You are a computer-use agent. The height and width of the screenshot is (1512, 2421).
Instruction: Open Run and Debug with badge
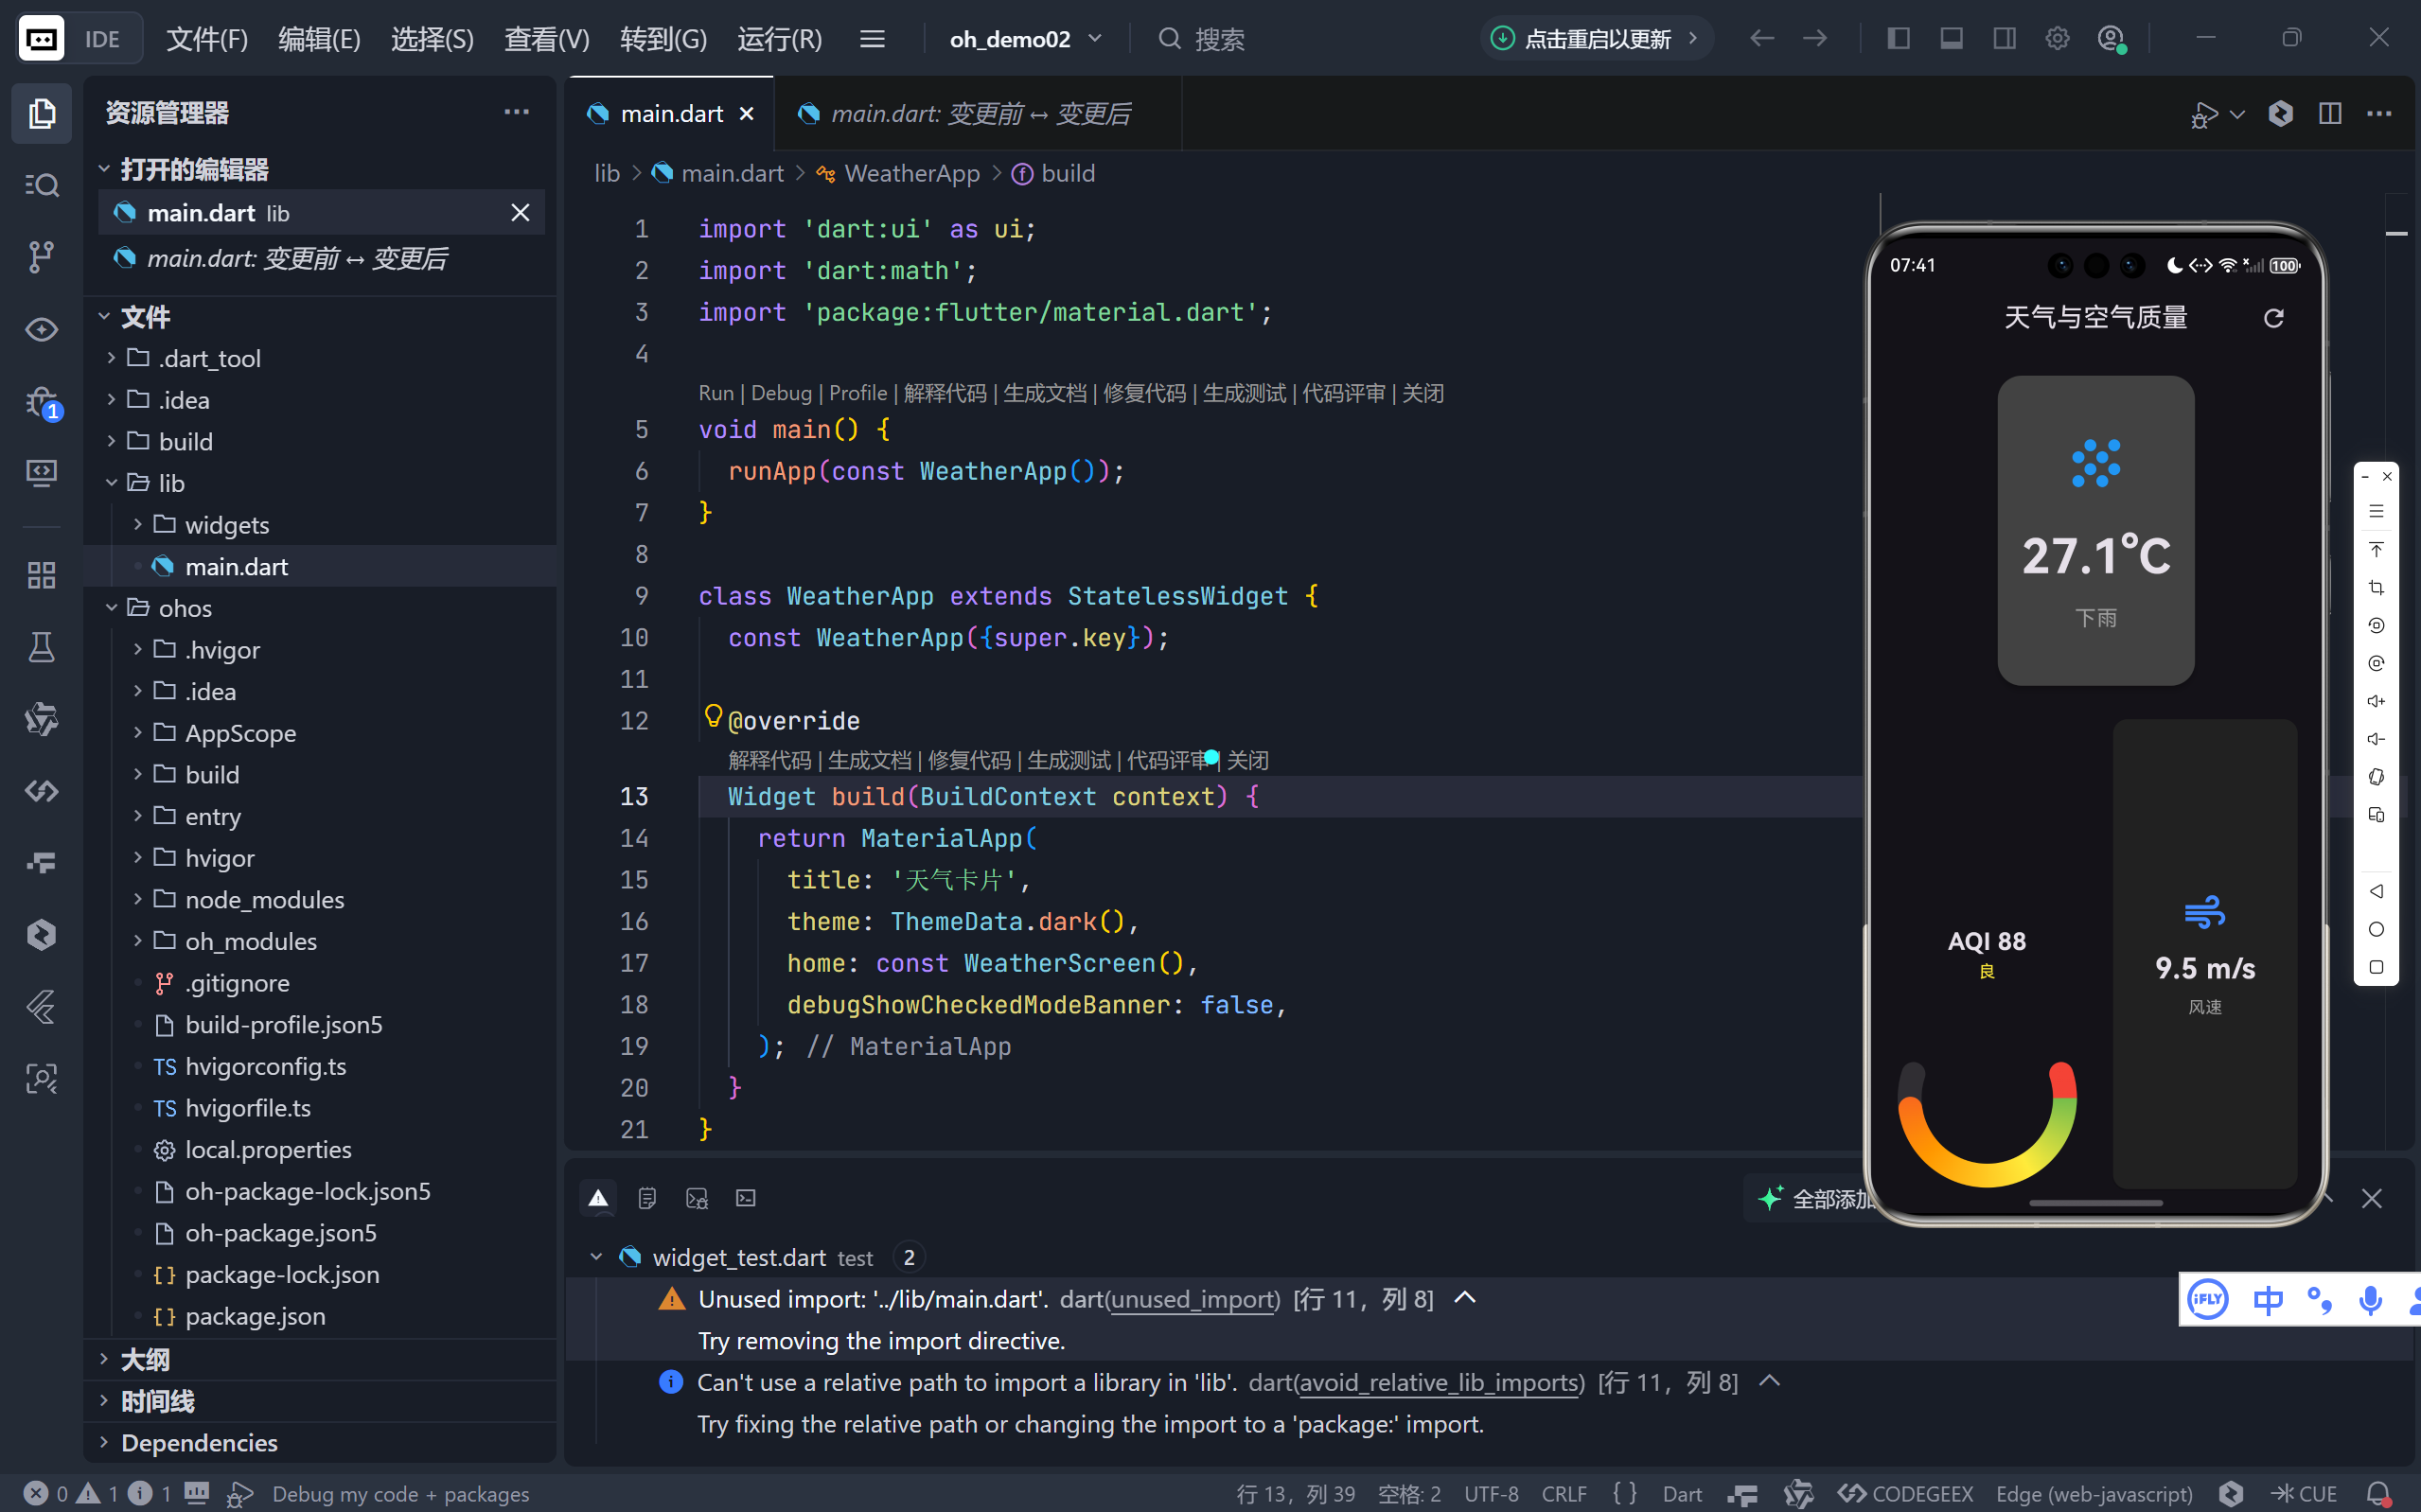click(41, 402)
